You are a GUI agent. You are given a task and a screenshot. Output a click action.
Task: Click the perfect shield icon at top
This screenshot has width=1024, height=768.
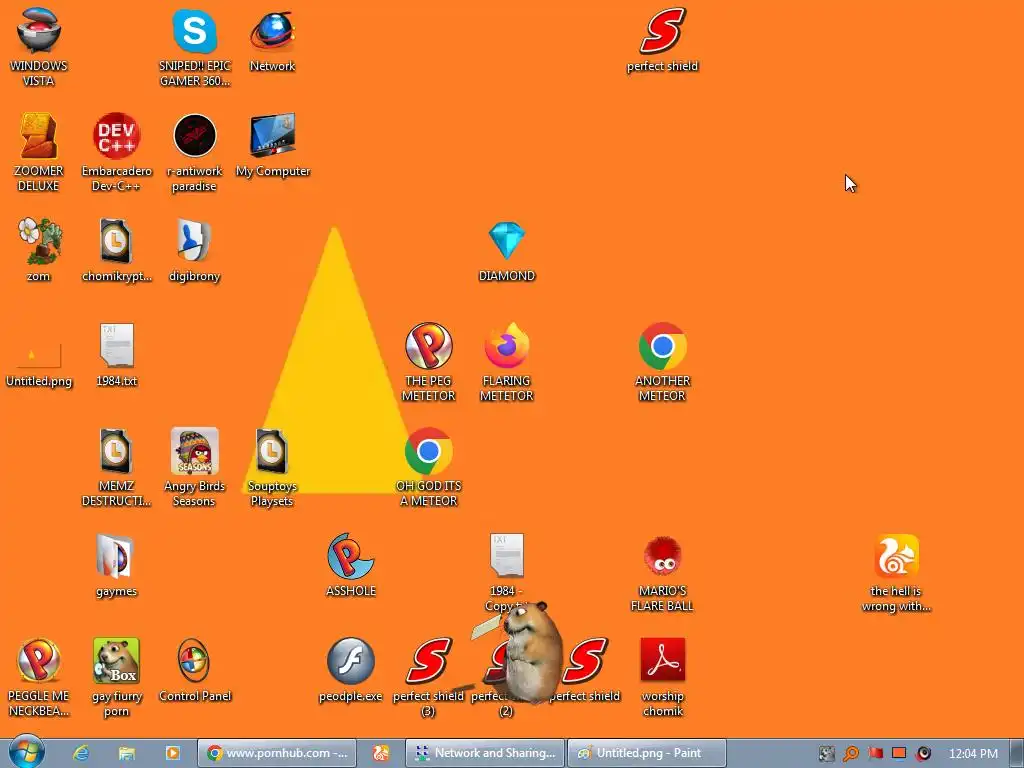tap(662, 39)
